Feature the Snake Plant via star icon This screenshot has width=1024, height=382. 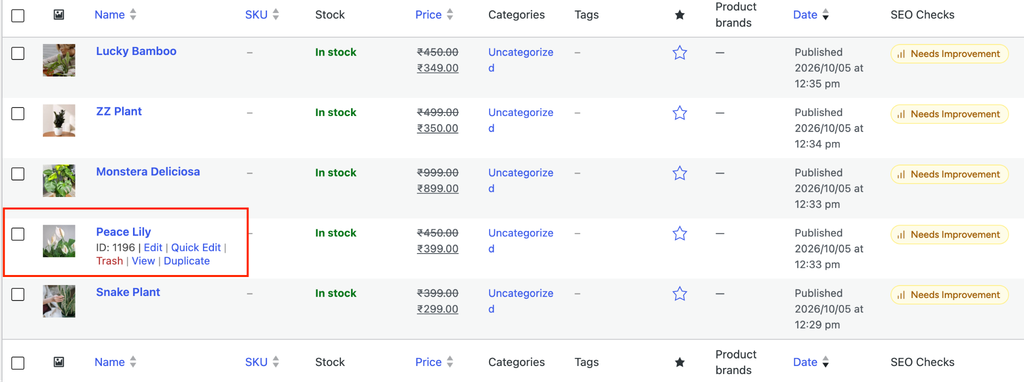pyautogui.click(x=680, y=294)
